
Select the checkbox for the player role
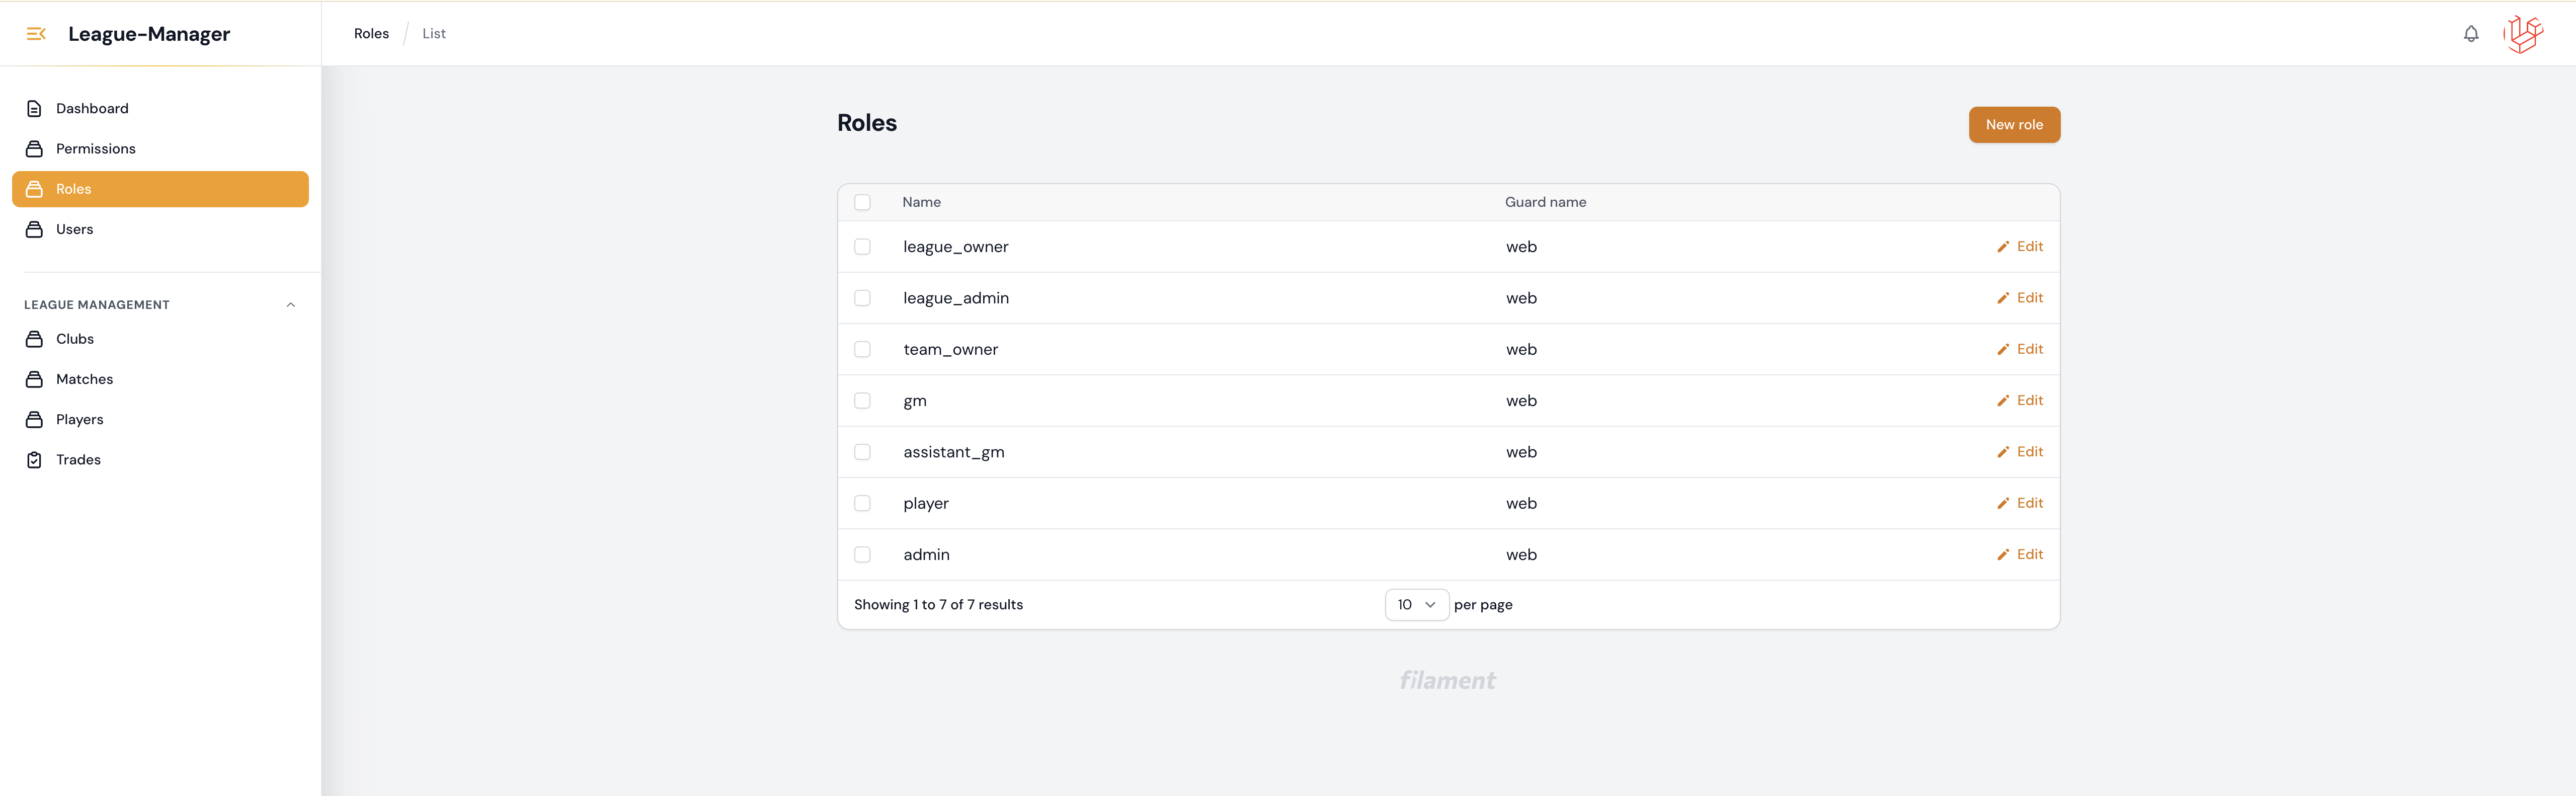coord(862,504)
